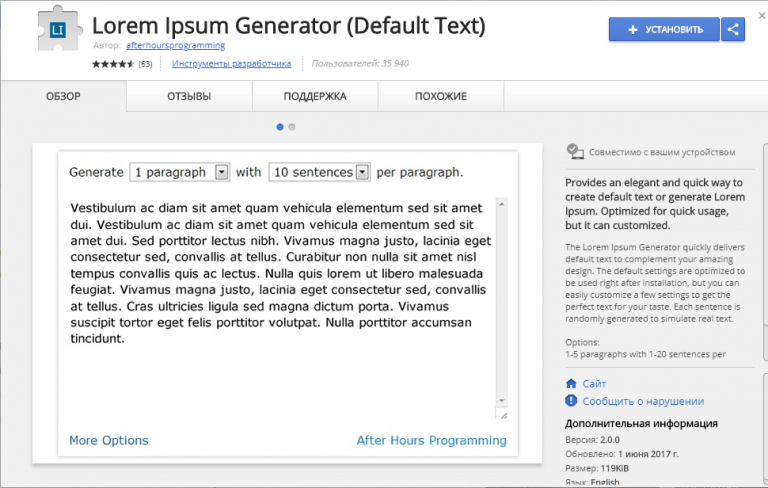768x488 pixels.
Task: Select the first carousel dot
Action: click(280, 127)
